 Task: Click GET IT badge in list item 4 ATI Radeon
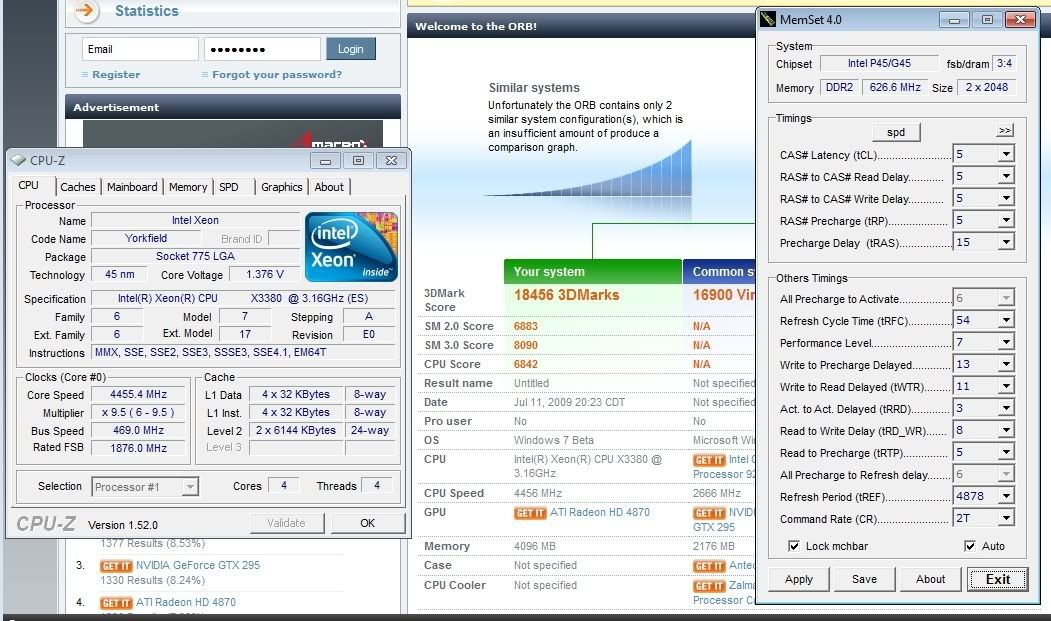point(116,603)
